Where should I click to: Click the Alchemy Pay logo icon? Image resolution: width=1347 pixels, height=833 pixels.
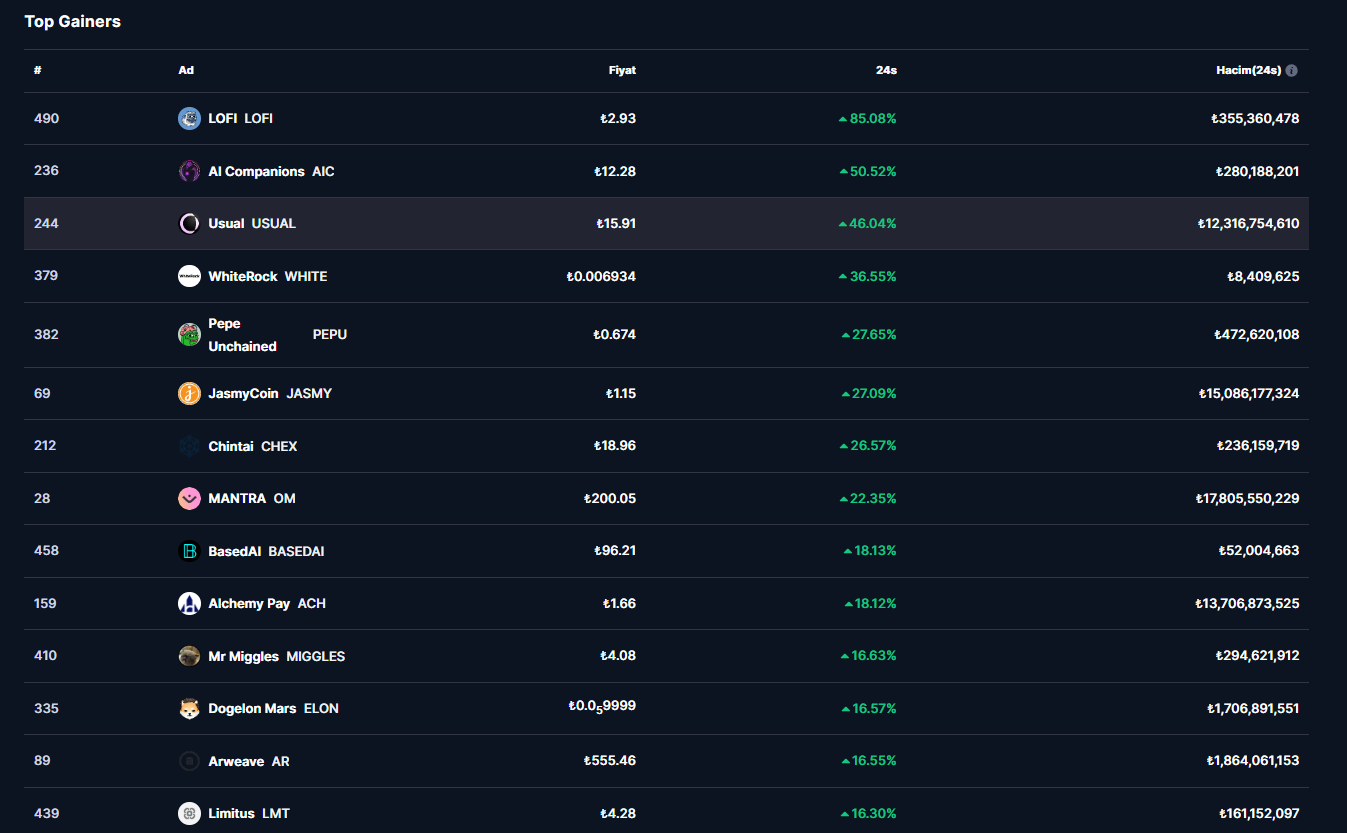click(189, 604)
